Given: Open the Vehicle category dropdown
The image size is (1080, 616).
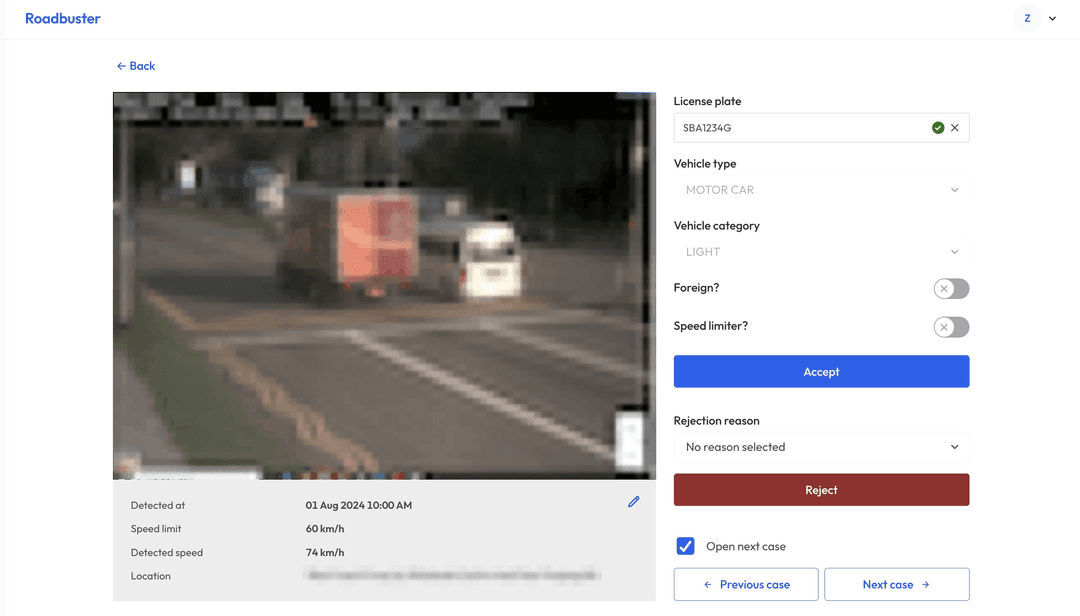Looking at the screenshot, I should click(820, 251).
